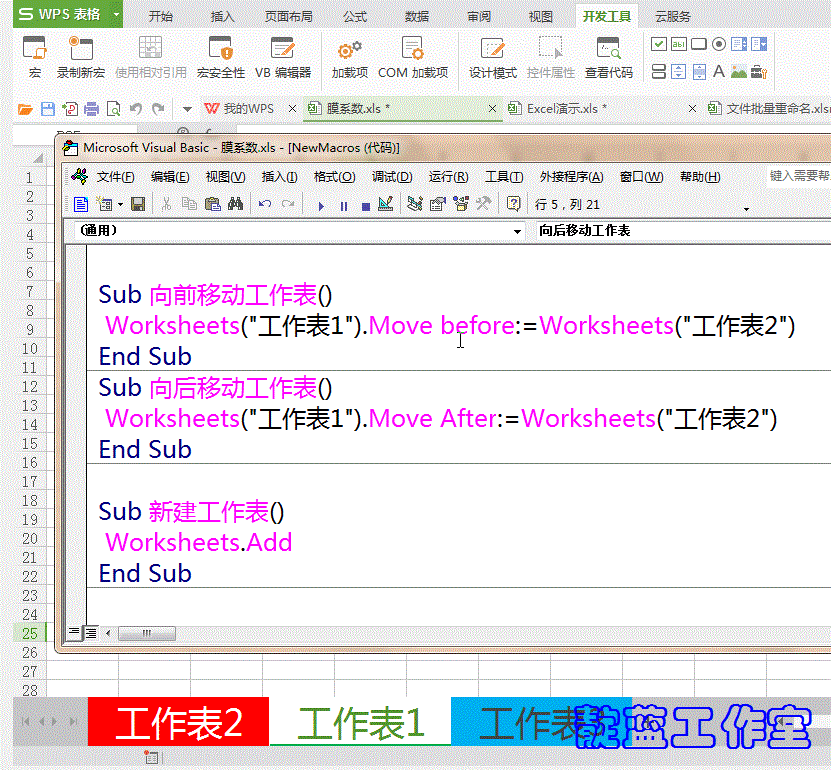
Task: Open the 调试 menu in VBA editor
Action: click(390, 176)
